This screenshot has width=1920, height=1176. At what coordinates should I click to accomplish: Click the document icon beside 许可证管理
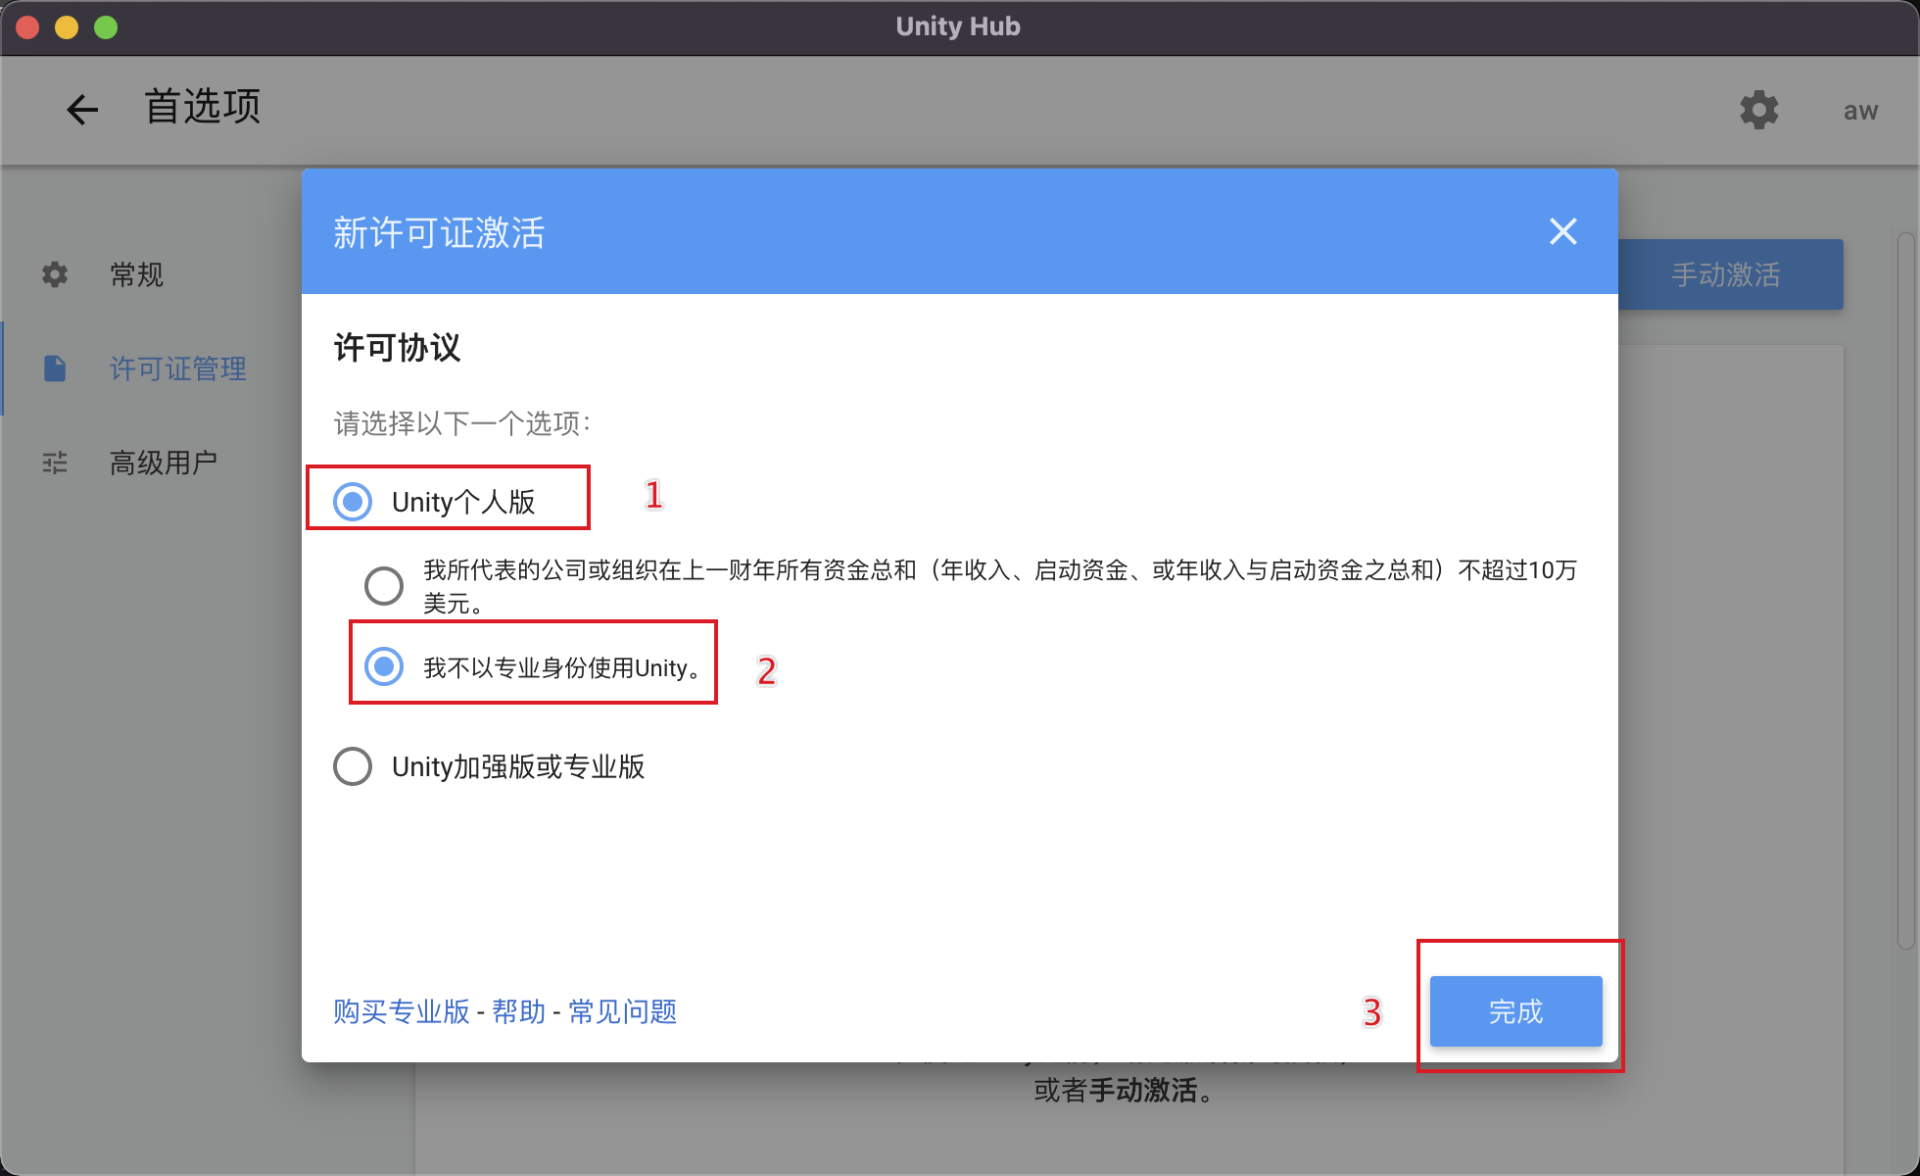point(55,368)
